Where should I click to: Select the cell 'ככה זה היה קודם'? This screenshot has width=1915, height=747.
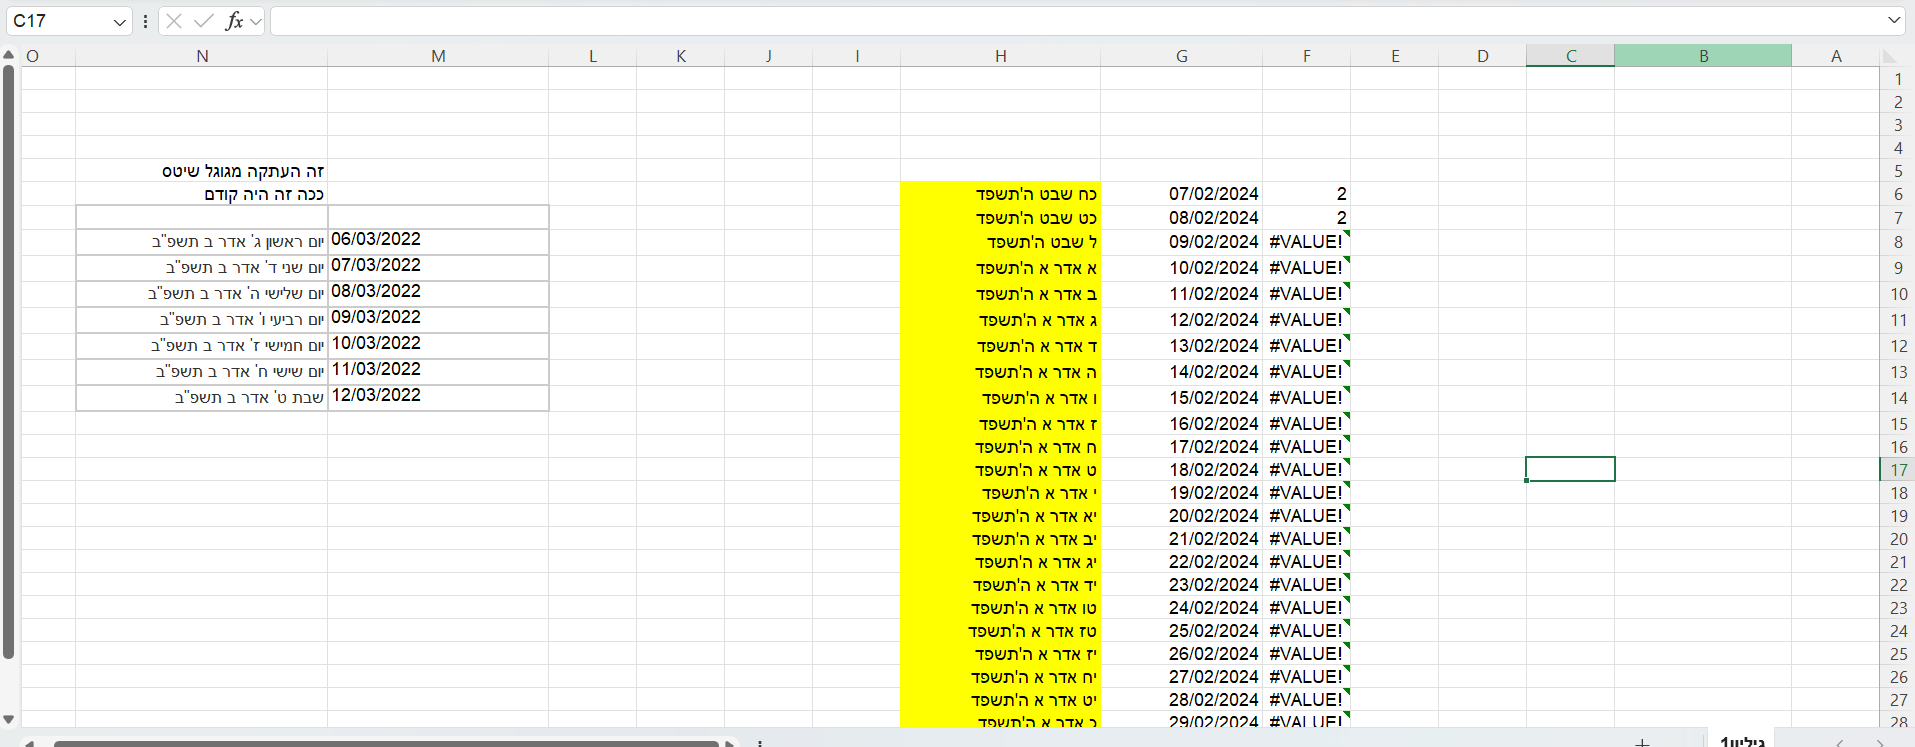coord(202,194)
